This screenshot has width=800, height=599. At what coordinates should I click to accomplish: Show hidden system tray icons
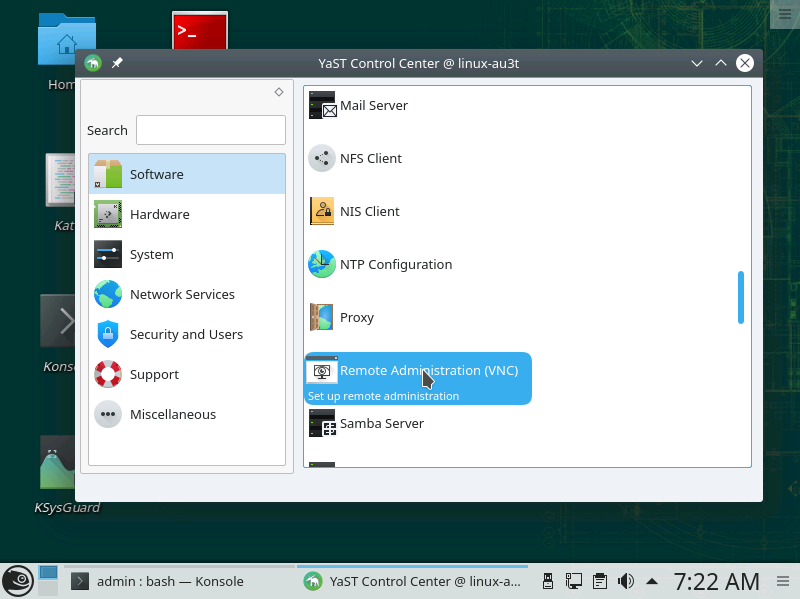tap(652, 581)
